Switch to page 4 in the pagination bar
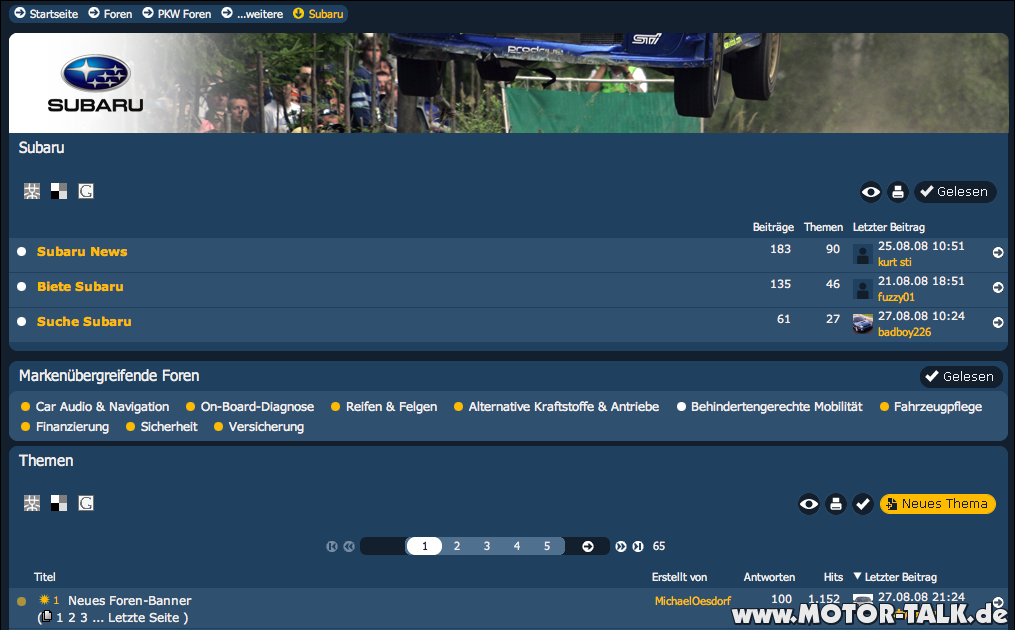 [517, 546]
